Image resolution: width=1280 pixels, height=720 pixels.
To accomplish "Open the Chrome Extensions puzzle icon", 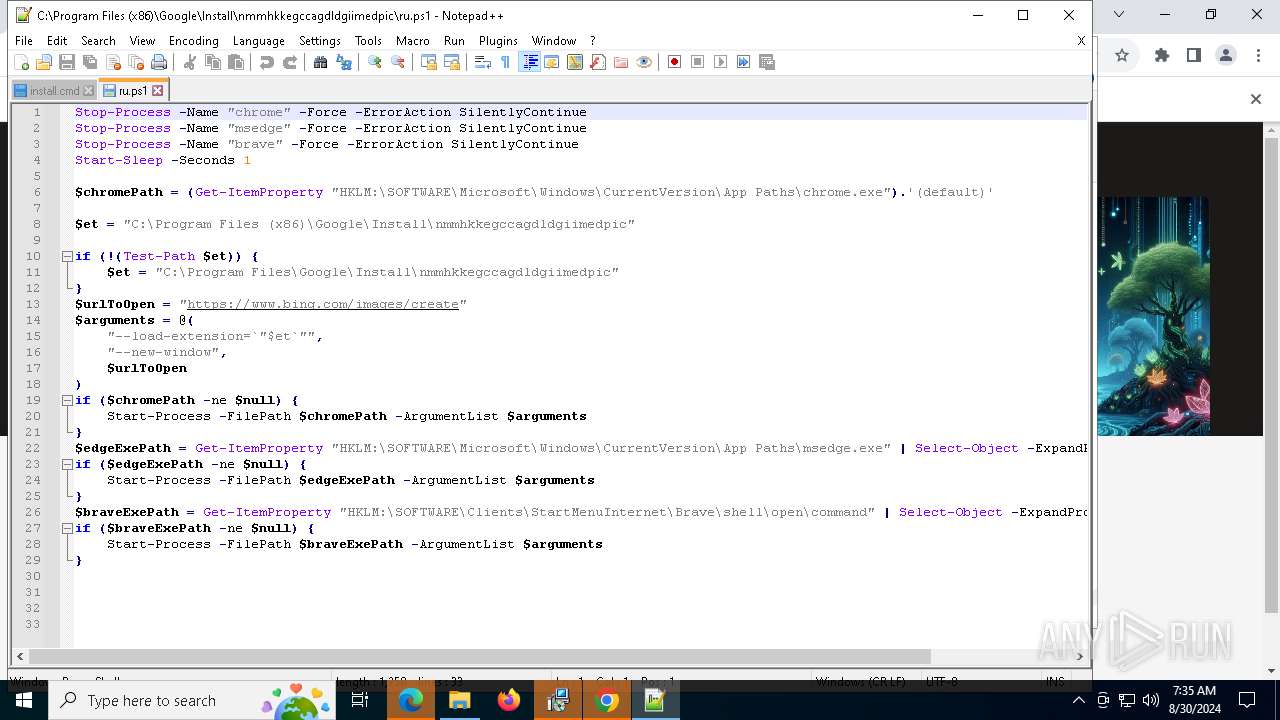I will pyautogui.click(x=1162, y=55).
